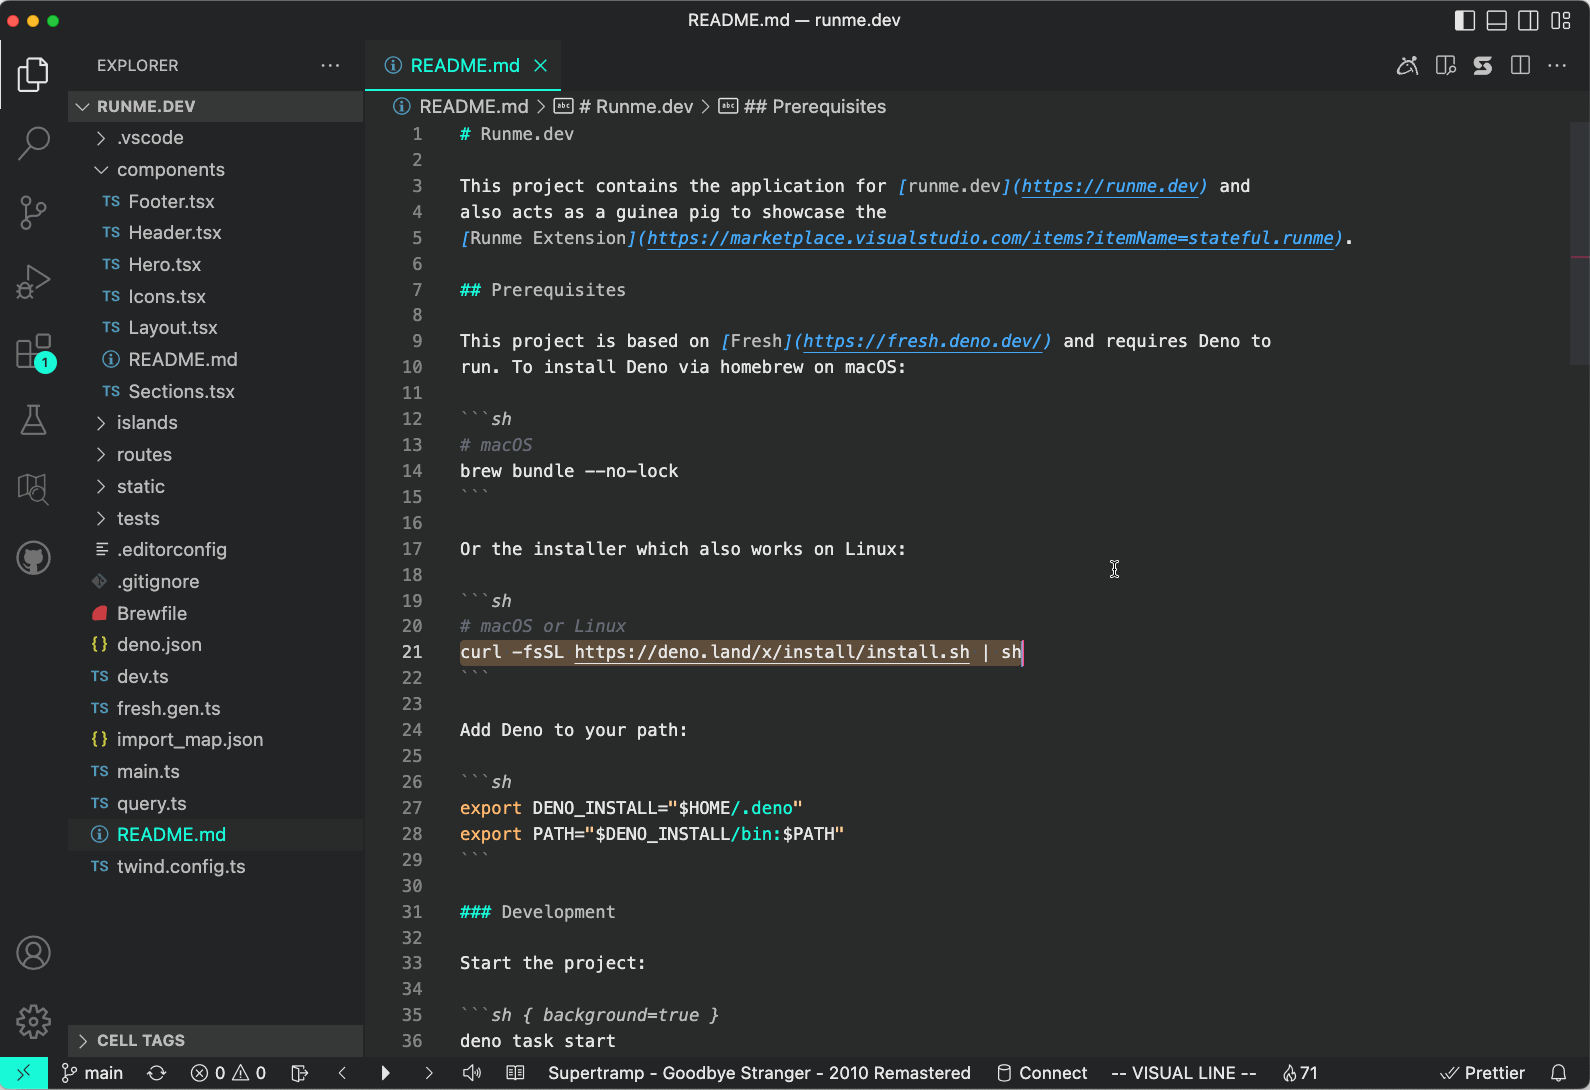
Task: Expand the tests folder
Action: 215,519
